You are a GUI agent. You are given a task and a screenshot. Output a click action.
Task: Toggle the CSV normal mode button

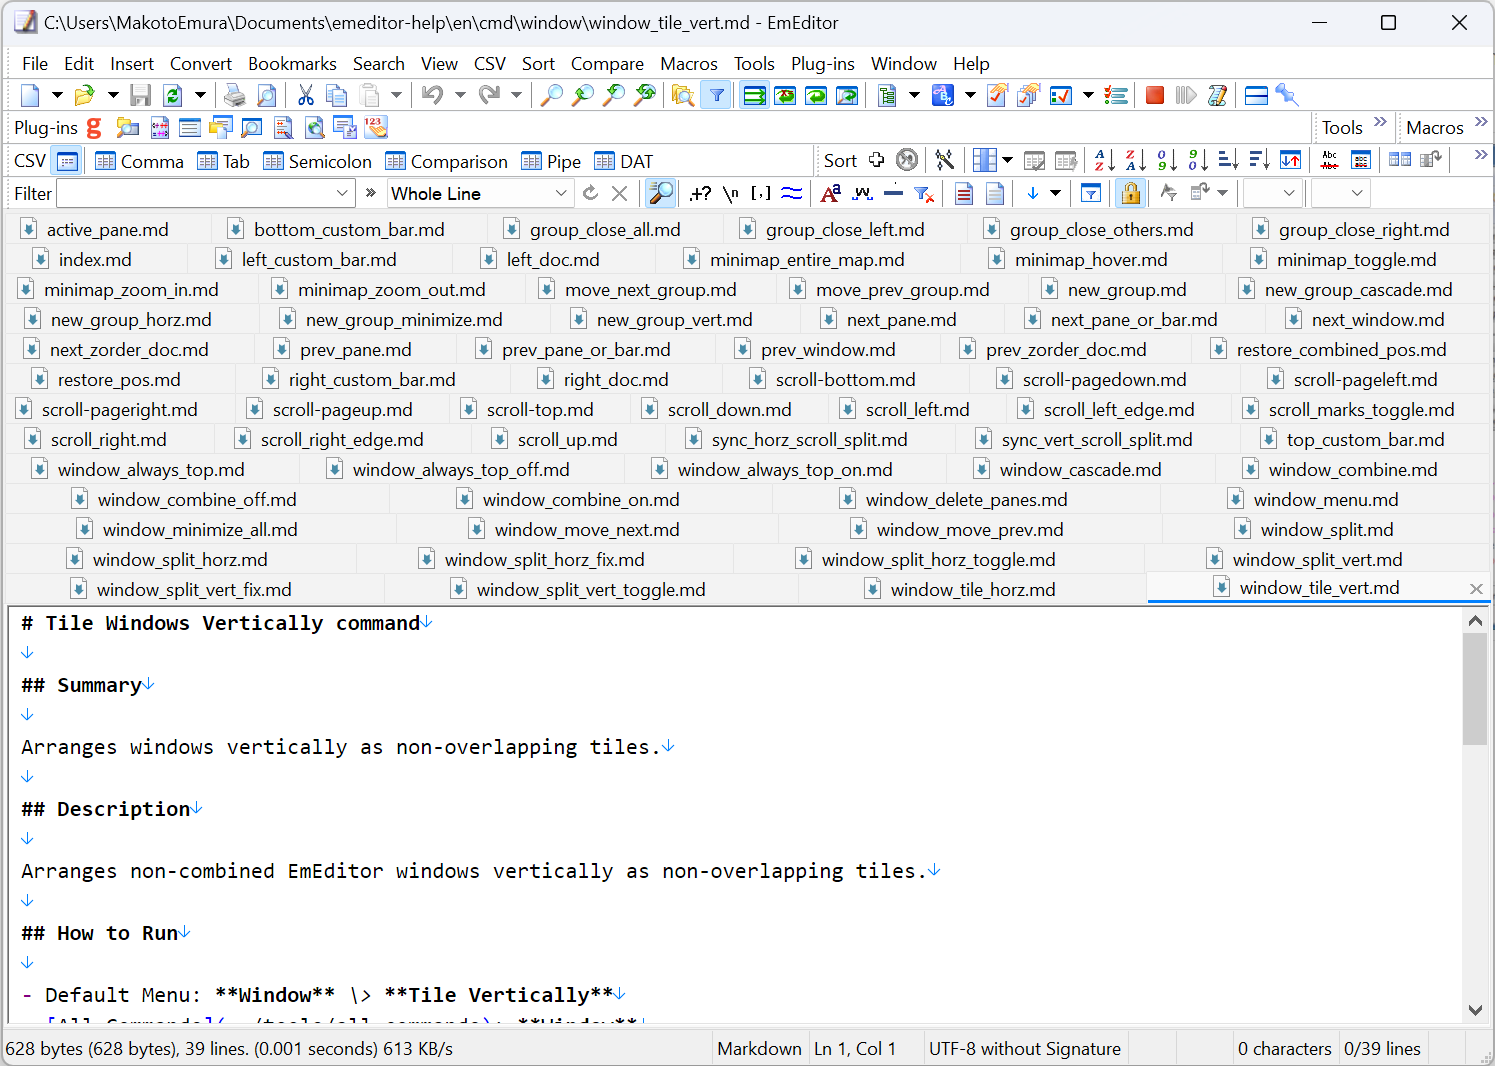click(x=68, y=160)
